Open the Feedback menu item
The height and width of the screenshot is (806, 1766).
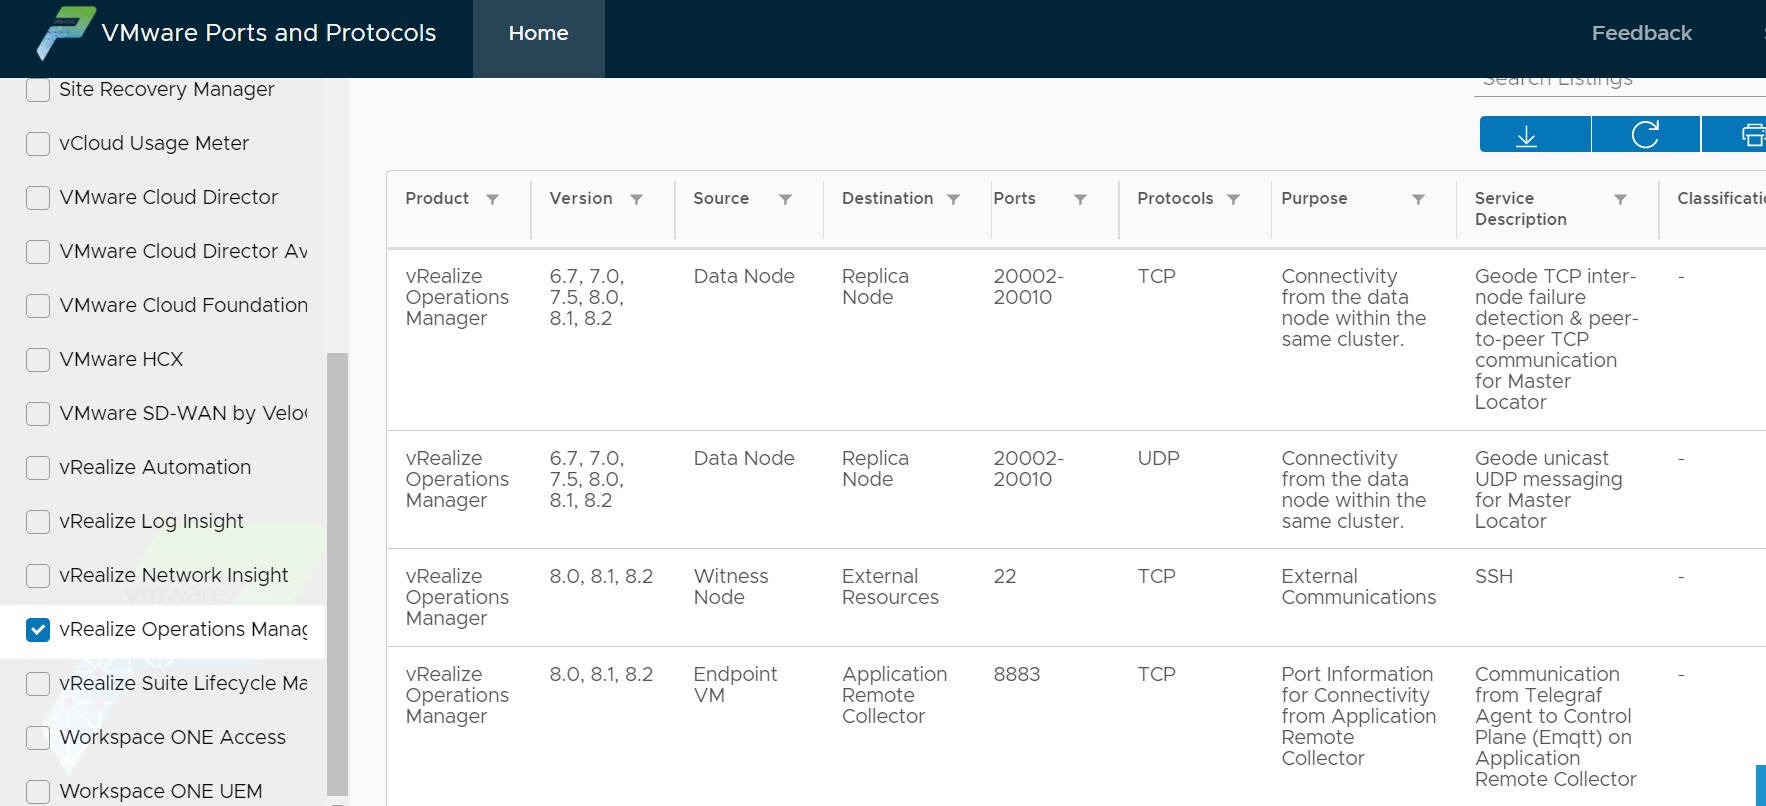[x=1641, y=33]
